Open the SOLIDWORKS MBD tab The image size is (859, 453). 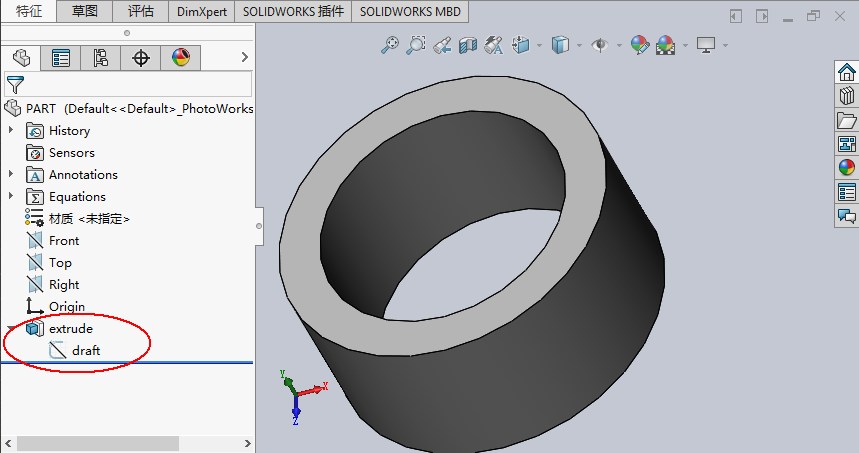tap(410, 11)
